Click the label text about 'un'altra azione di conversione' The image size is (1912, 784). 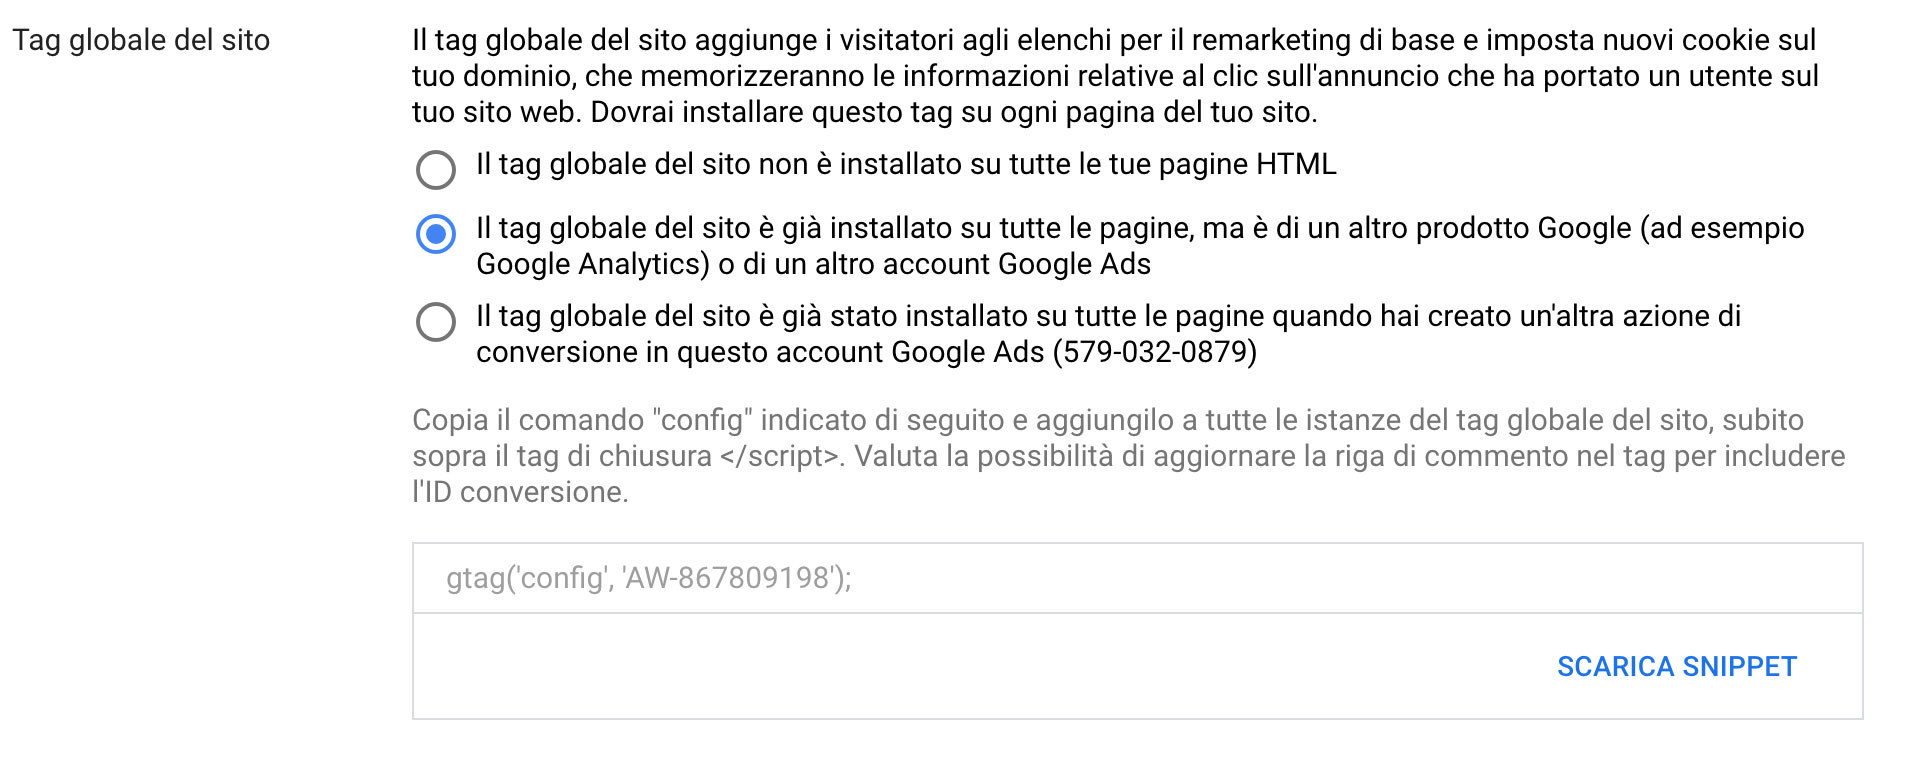tap(1108, 334)
